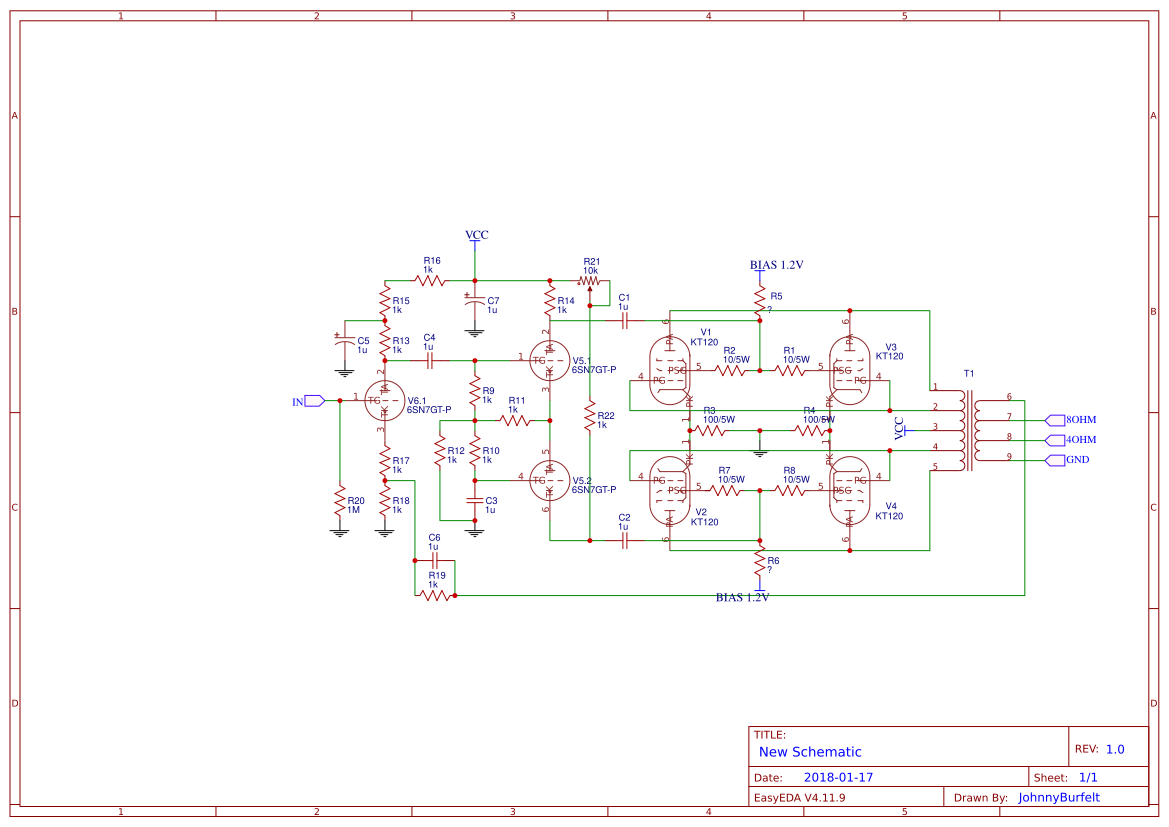This screenshot has width=1169, height=827.
Task: Click the R9 resistor label text
Action: [488, 391]
